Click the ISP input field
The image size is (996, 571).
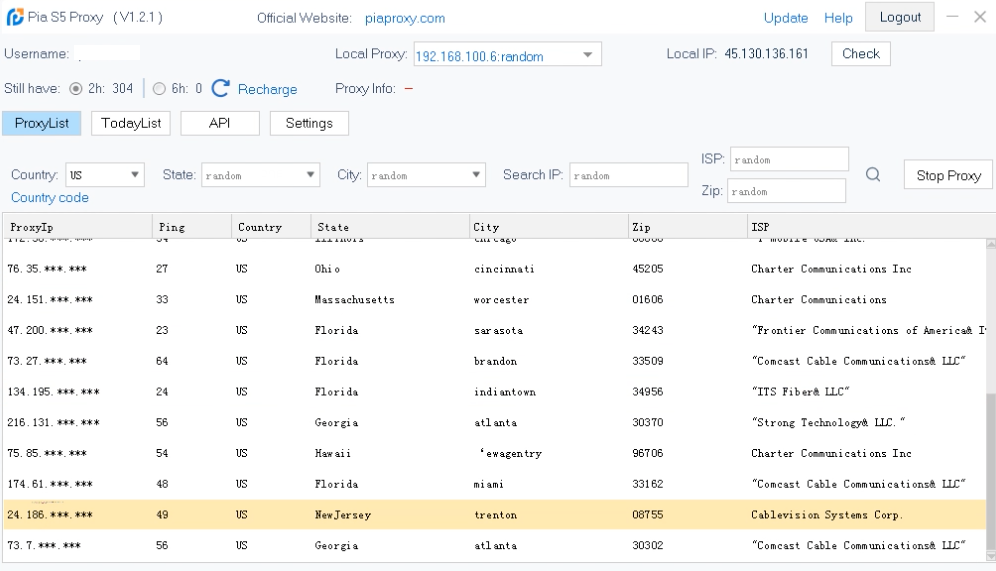789,159
